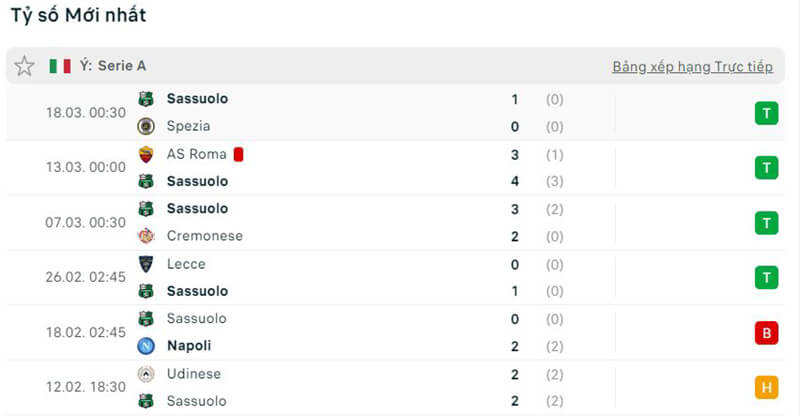Click the Lecce club crest
Image resolution: width=800 pixels, height=416 pixels.
click(x=147, y=264)
